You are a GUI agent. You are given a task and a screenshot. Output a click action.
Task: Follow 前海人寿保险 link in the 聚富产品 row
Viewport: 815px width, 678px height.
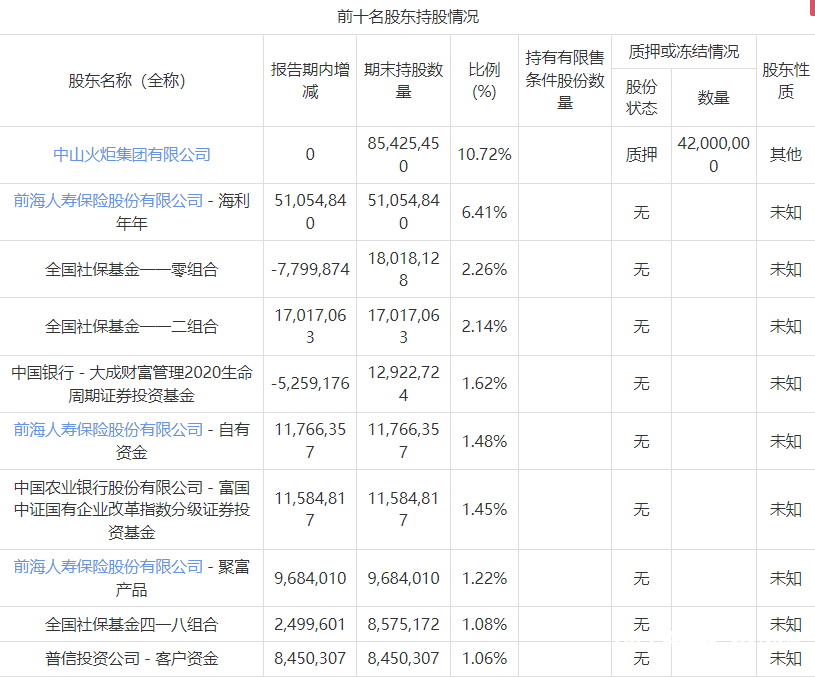[108, 567]
